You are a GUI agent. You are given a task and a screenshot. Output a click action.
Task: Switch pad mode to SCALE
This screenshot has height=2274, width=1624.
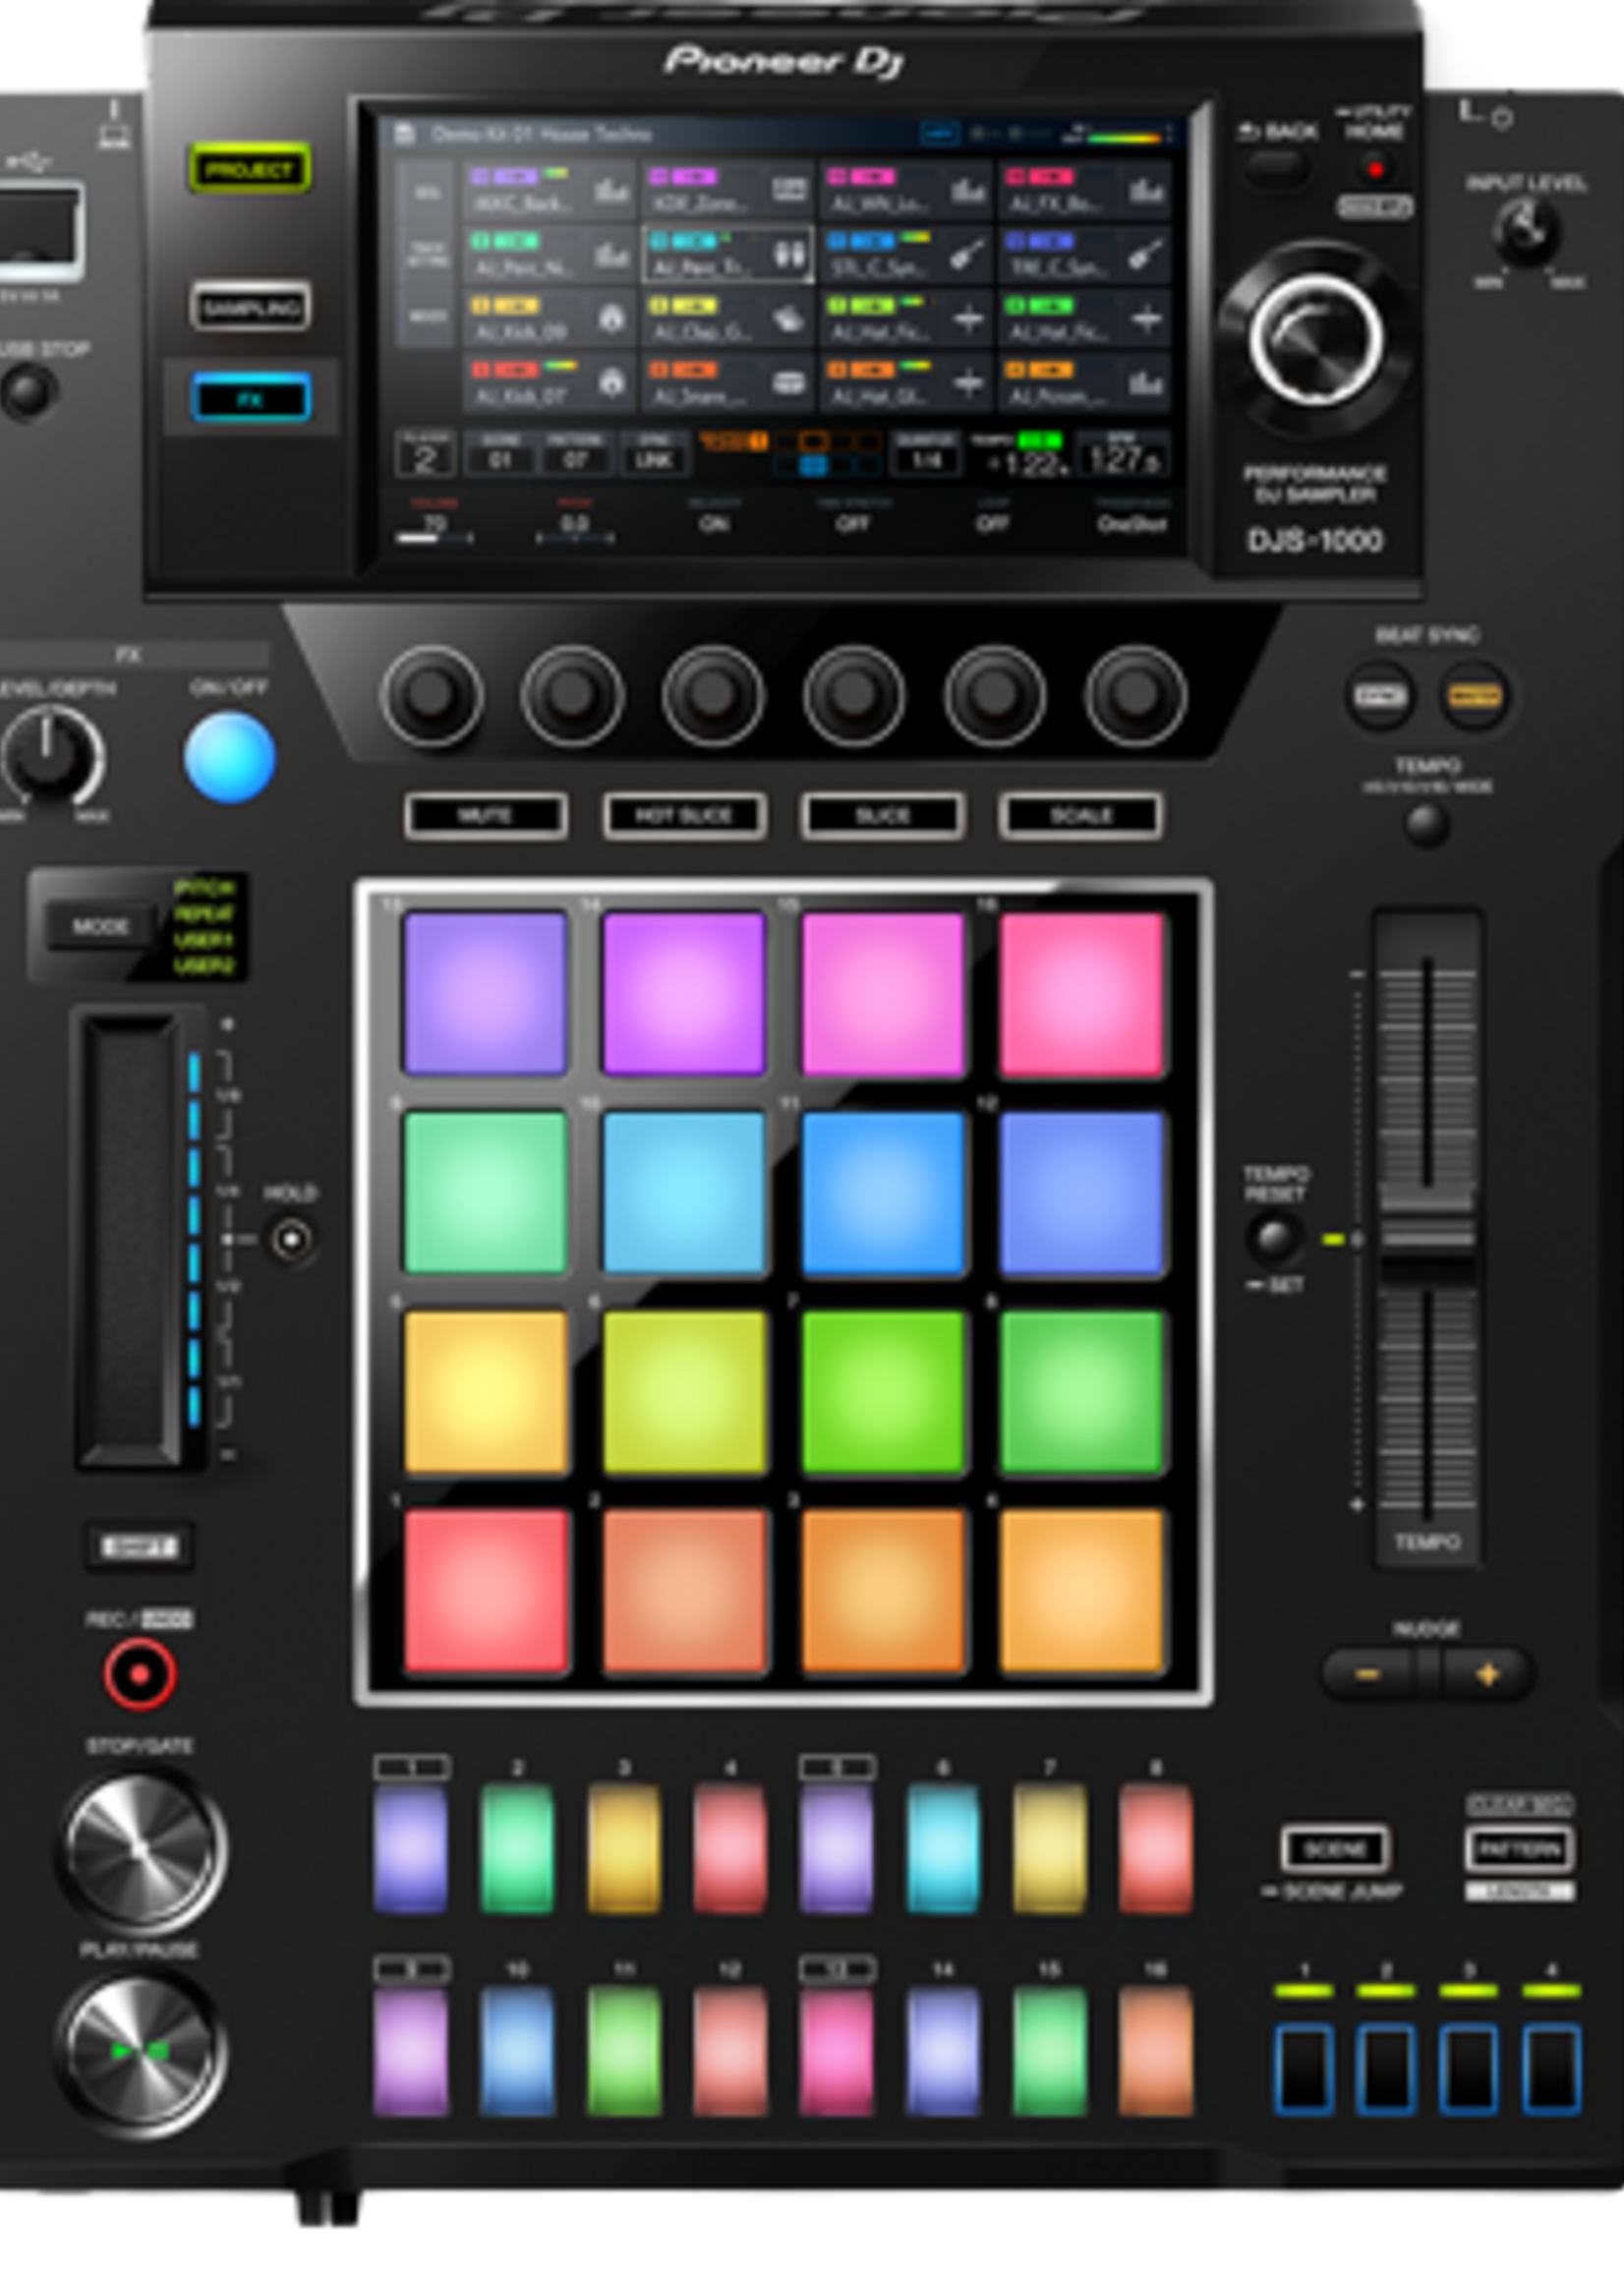pyautogui.click(x=1081, y=816)
